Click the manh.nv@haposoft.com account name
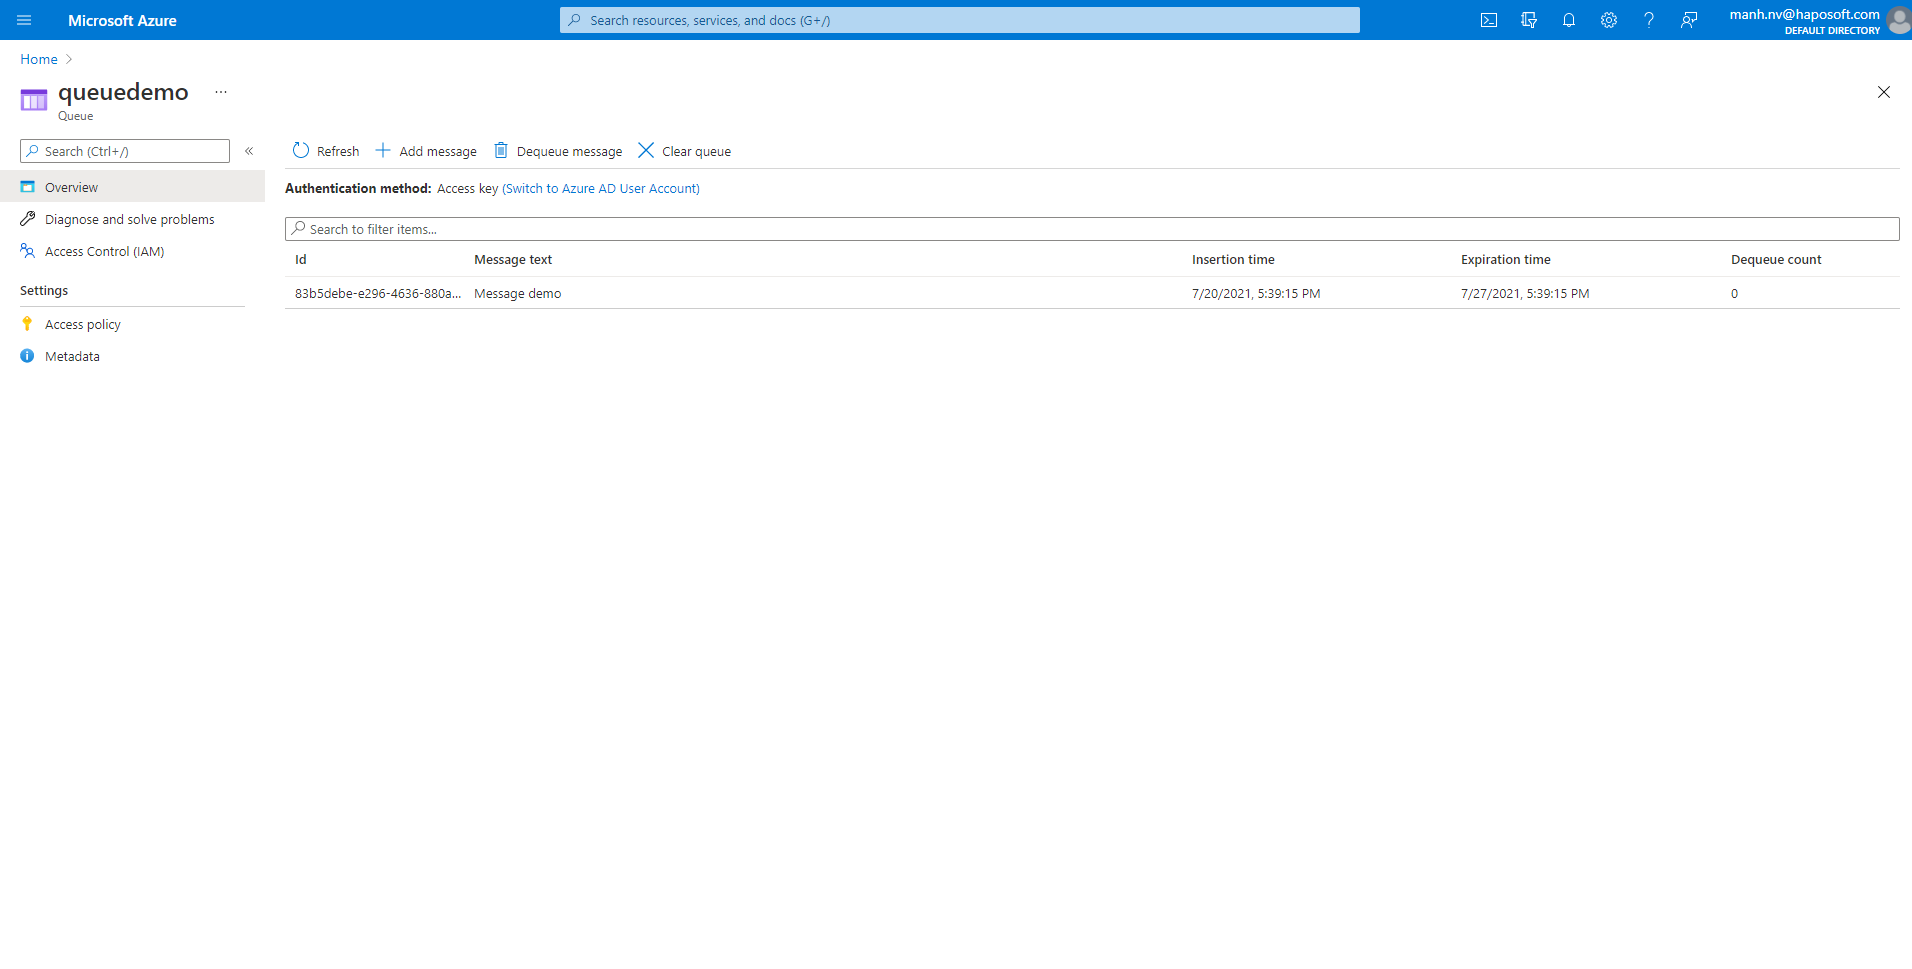This screenshot has width=1912, height=969. 1805,14
